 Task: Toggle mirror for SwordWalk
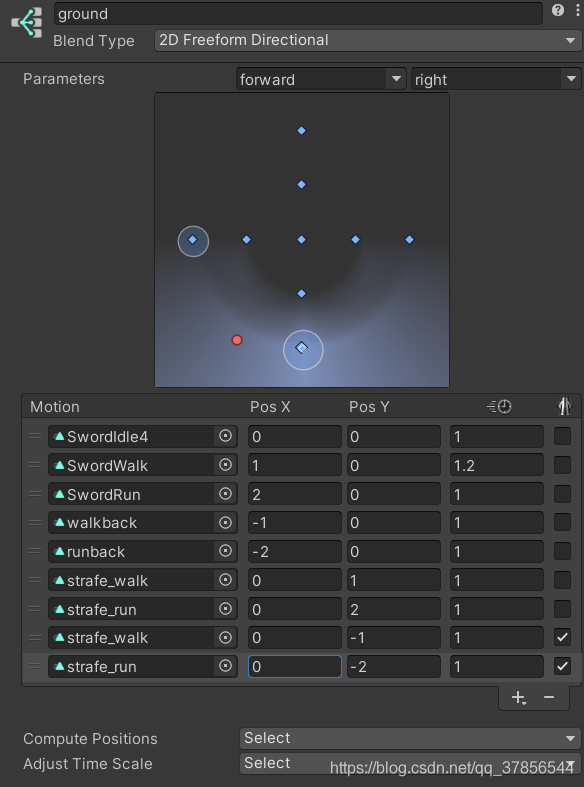pos(562,465)
